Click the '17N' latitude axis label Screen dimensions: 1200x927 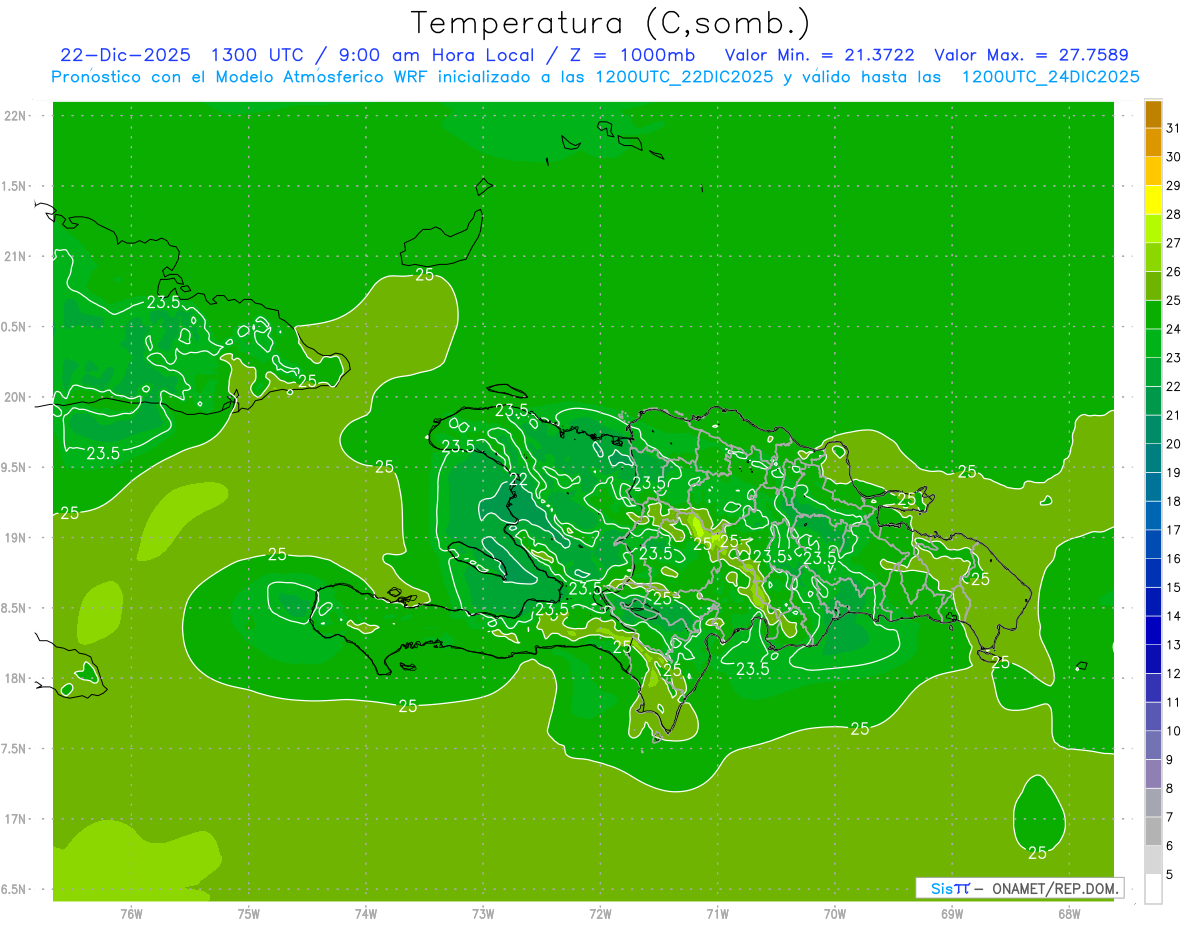[14, 819]
